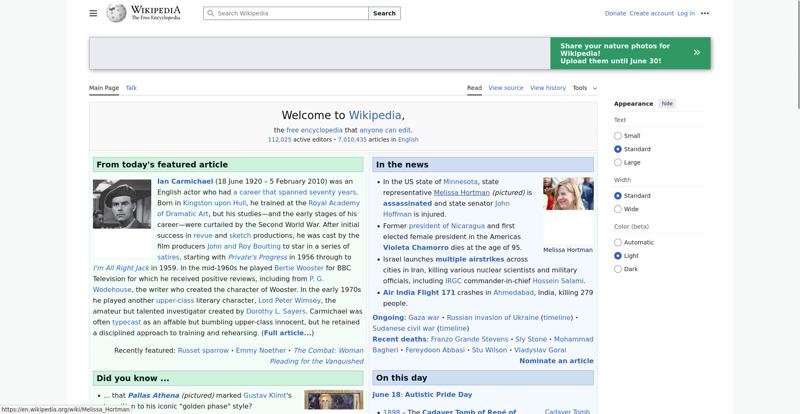800x414 pixels.
Task: Select Dark color mode
Action: pos(618,269)
